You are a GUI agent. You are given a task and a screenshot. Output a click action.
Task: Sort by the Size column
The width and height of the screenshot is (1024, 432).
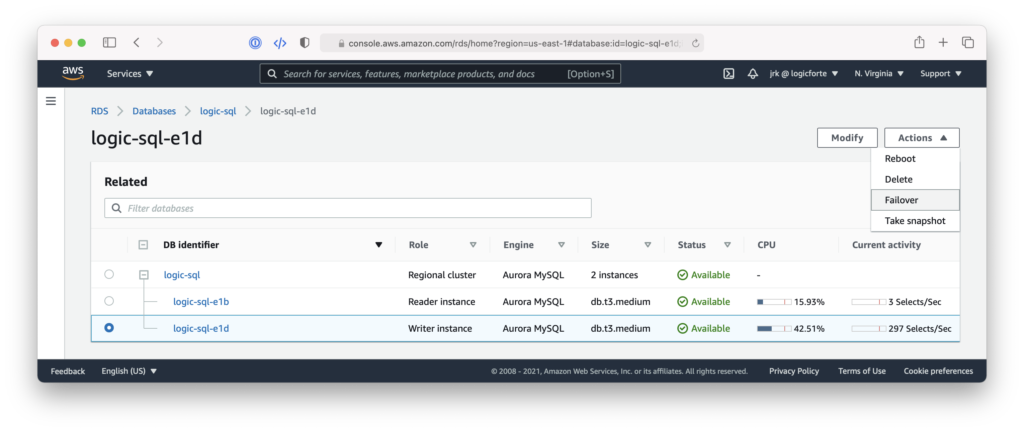pos(648,245)
